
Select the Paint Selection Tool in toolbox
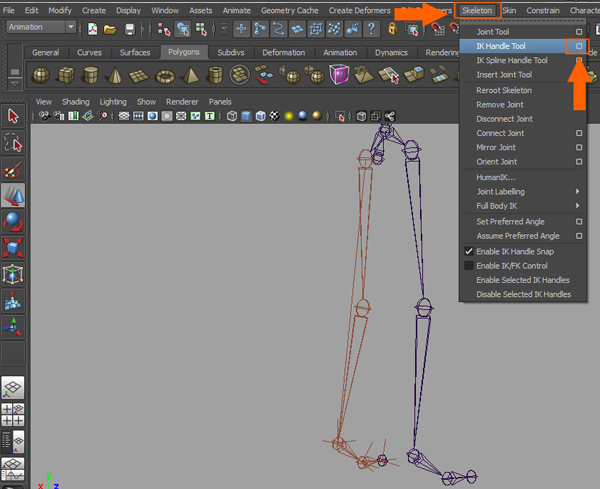[13, 169]
